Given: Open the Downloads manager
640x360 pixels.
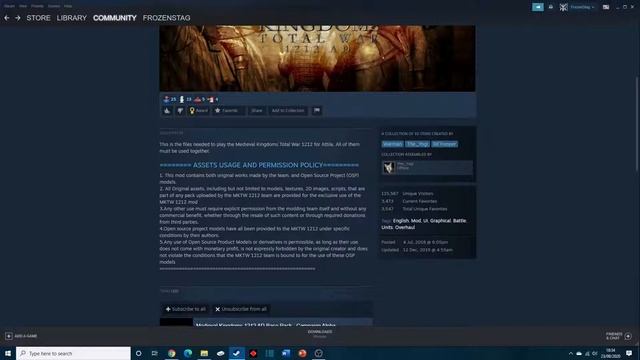Looking at the screenshot, I should 320,334.
